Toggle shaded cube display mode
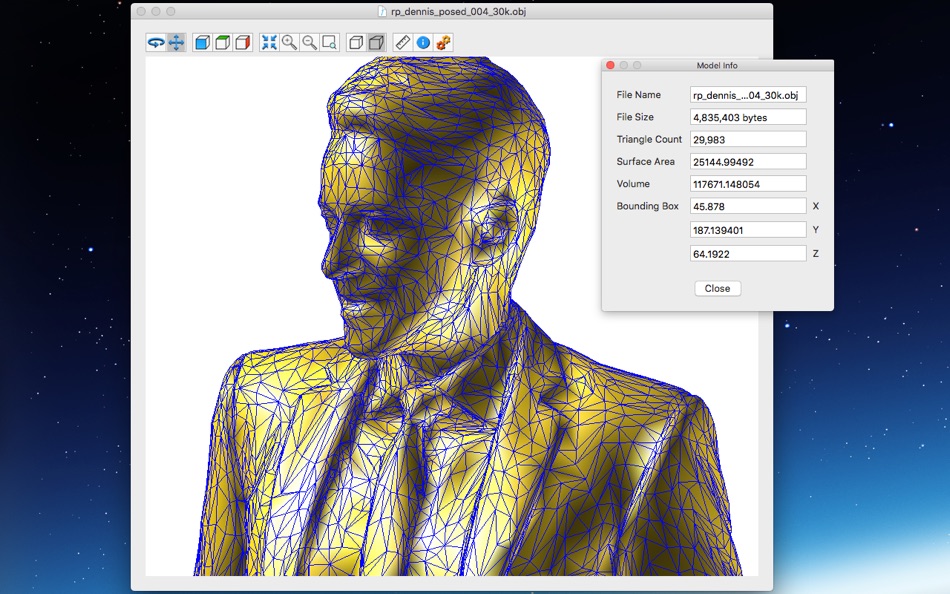The height and width of the screenshot is (594, 950). [376, 43]
